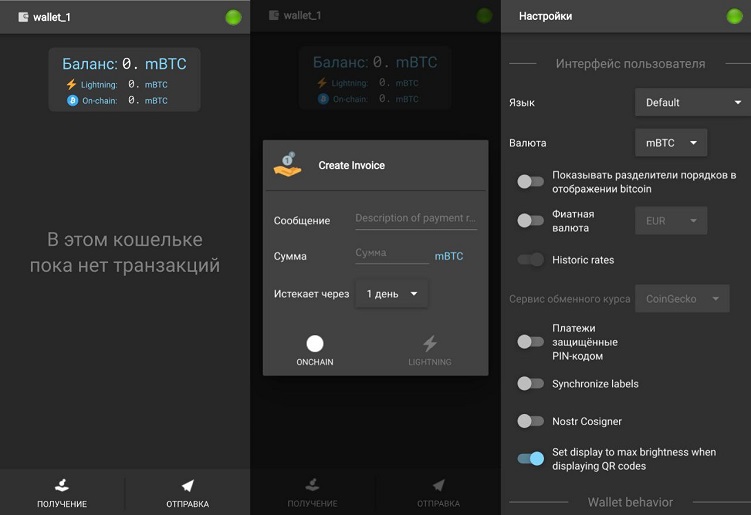This screenshot has height=515, width=751.
Task: Toggle the Synchronize labels switch
Action: tap(530, 384)
